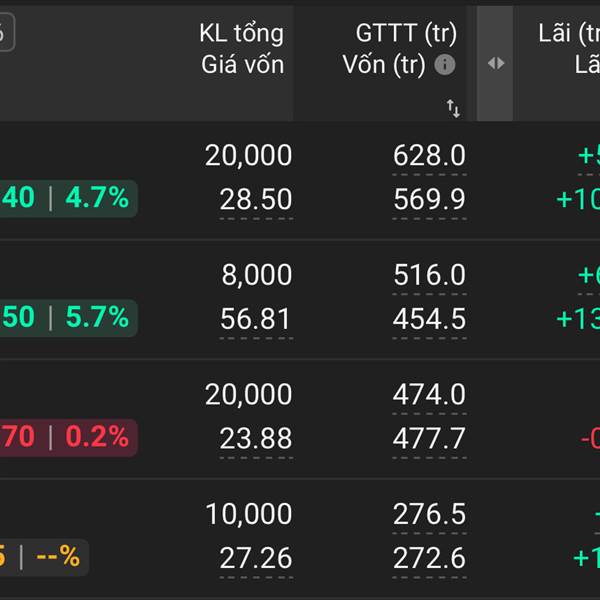Click the sort arrows under GTTT column
This screenshot has height=600, width=600.
453,108
